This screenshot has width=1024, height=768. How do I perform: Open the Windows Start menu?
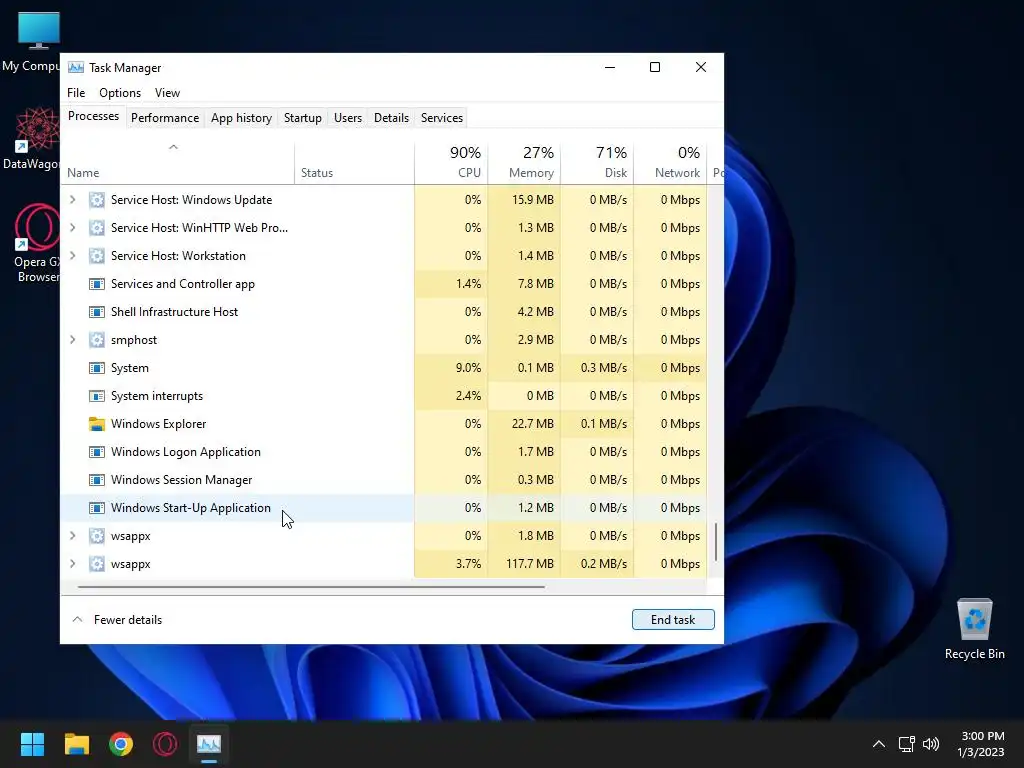tap(32, 744)
